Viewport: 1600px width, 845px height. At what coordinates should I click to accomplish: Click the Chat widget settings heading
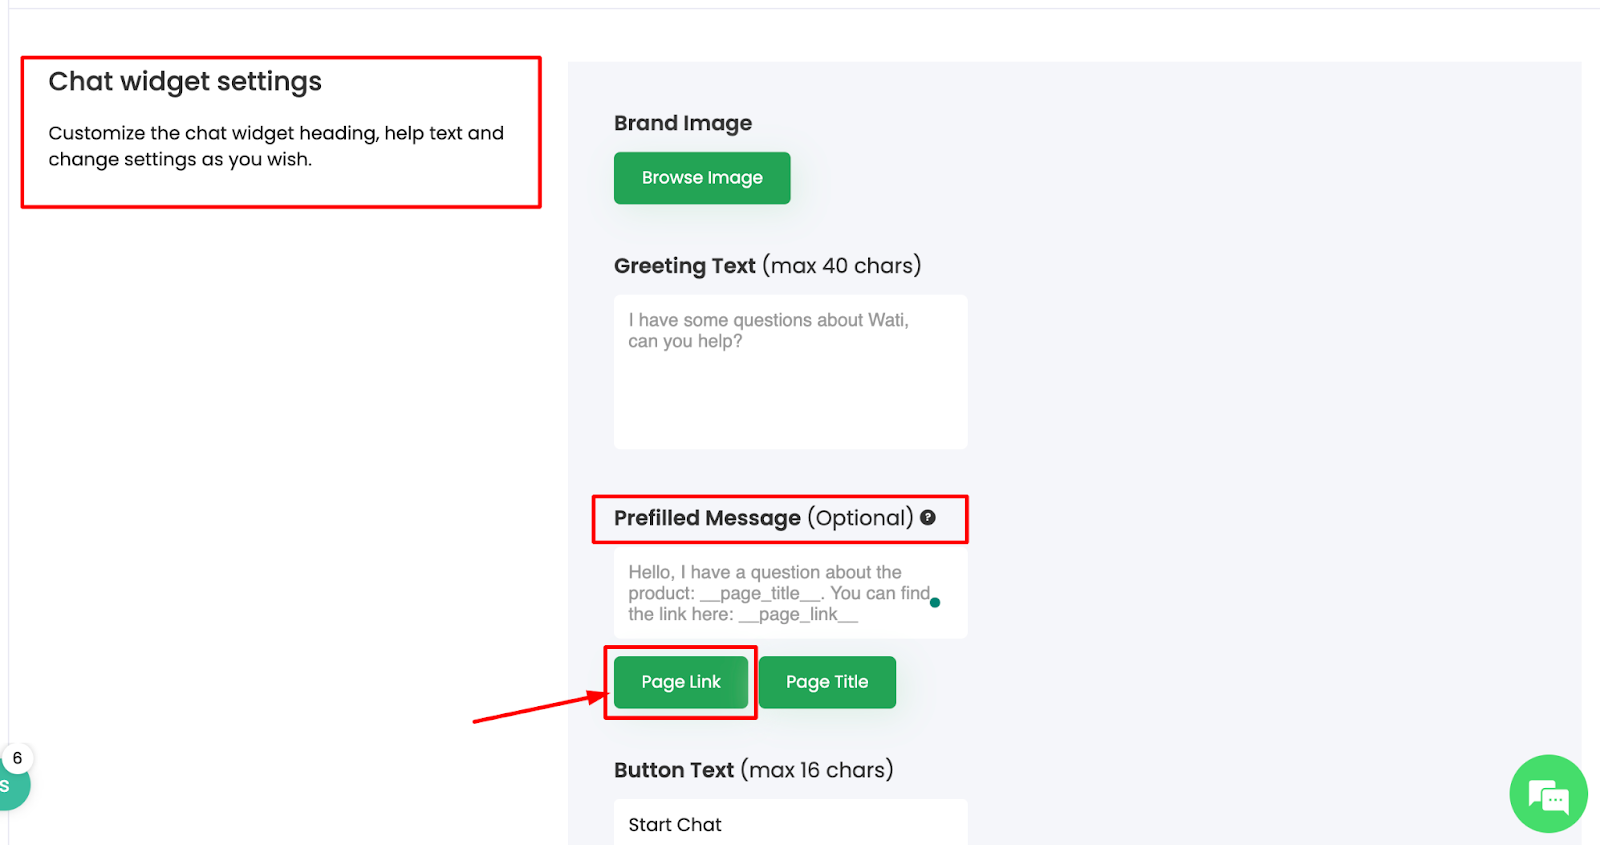185,81
